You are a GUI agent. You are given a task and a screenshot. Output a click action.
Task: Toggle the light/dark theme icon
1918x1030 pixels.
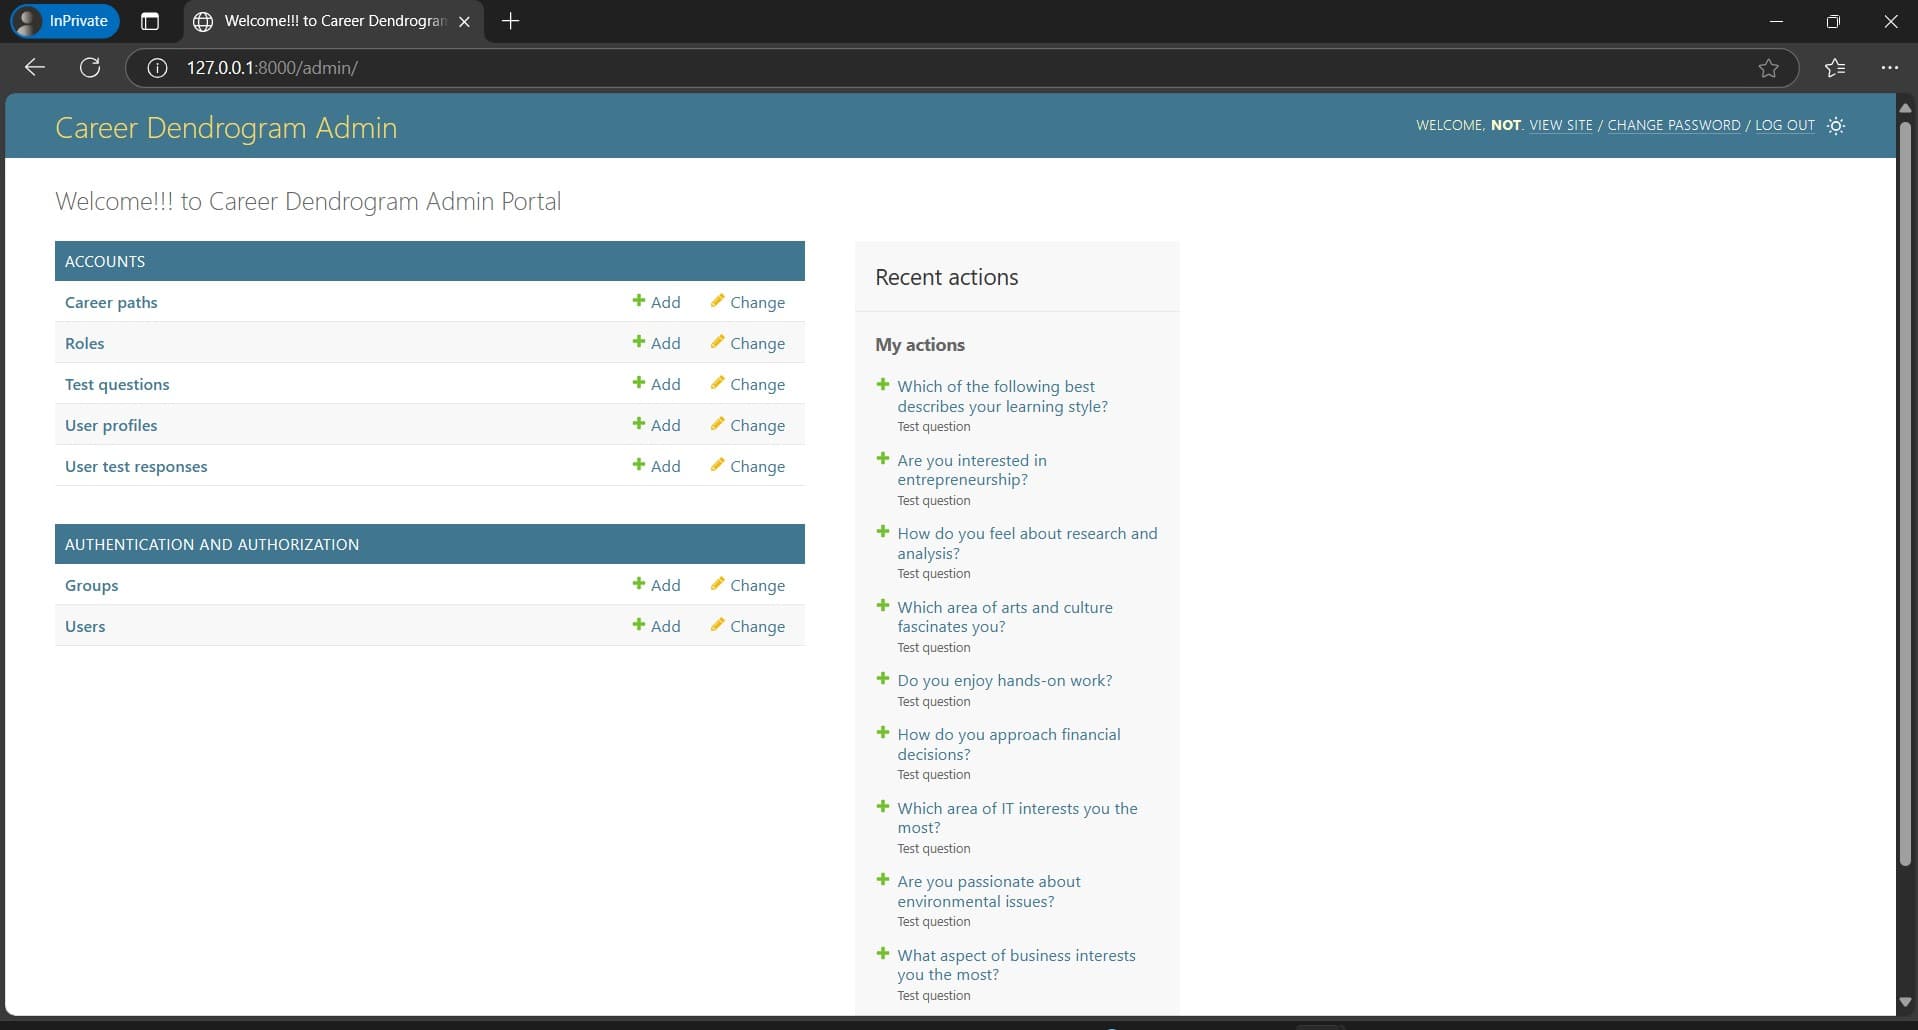tap(1836, 126)
